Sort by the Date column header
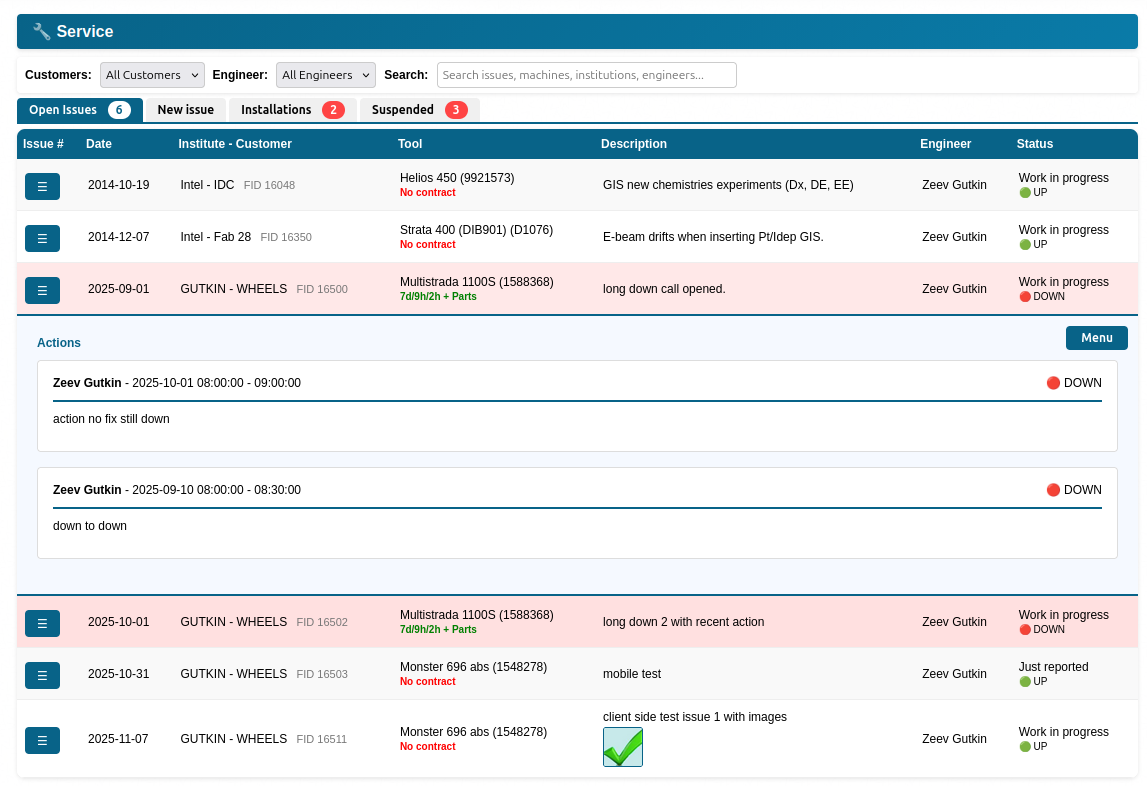Screen dimensions: 1147x786 99,144
